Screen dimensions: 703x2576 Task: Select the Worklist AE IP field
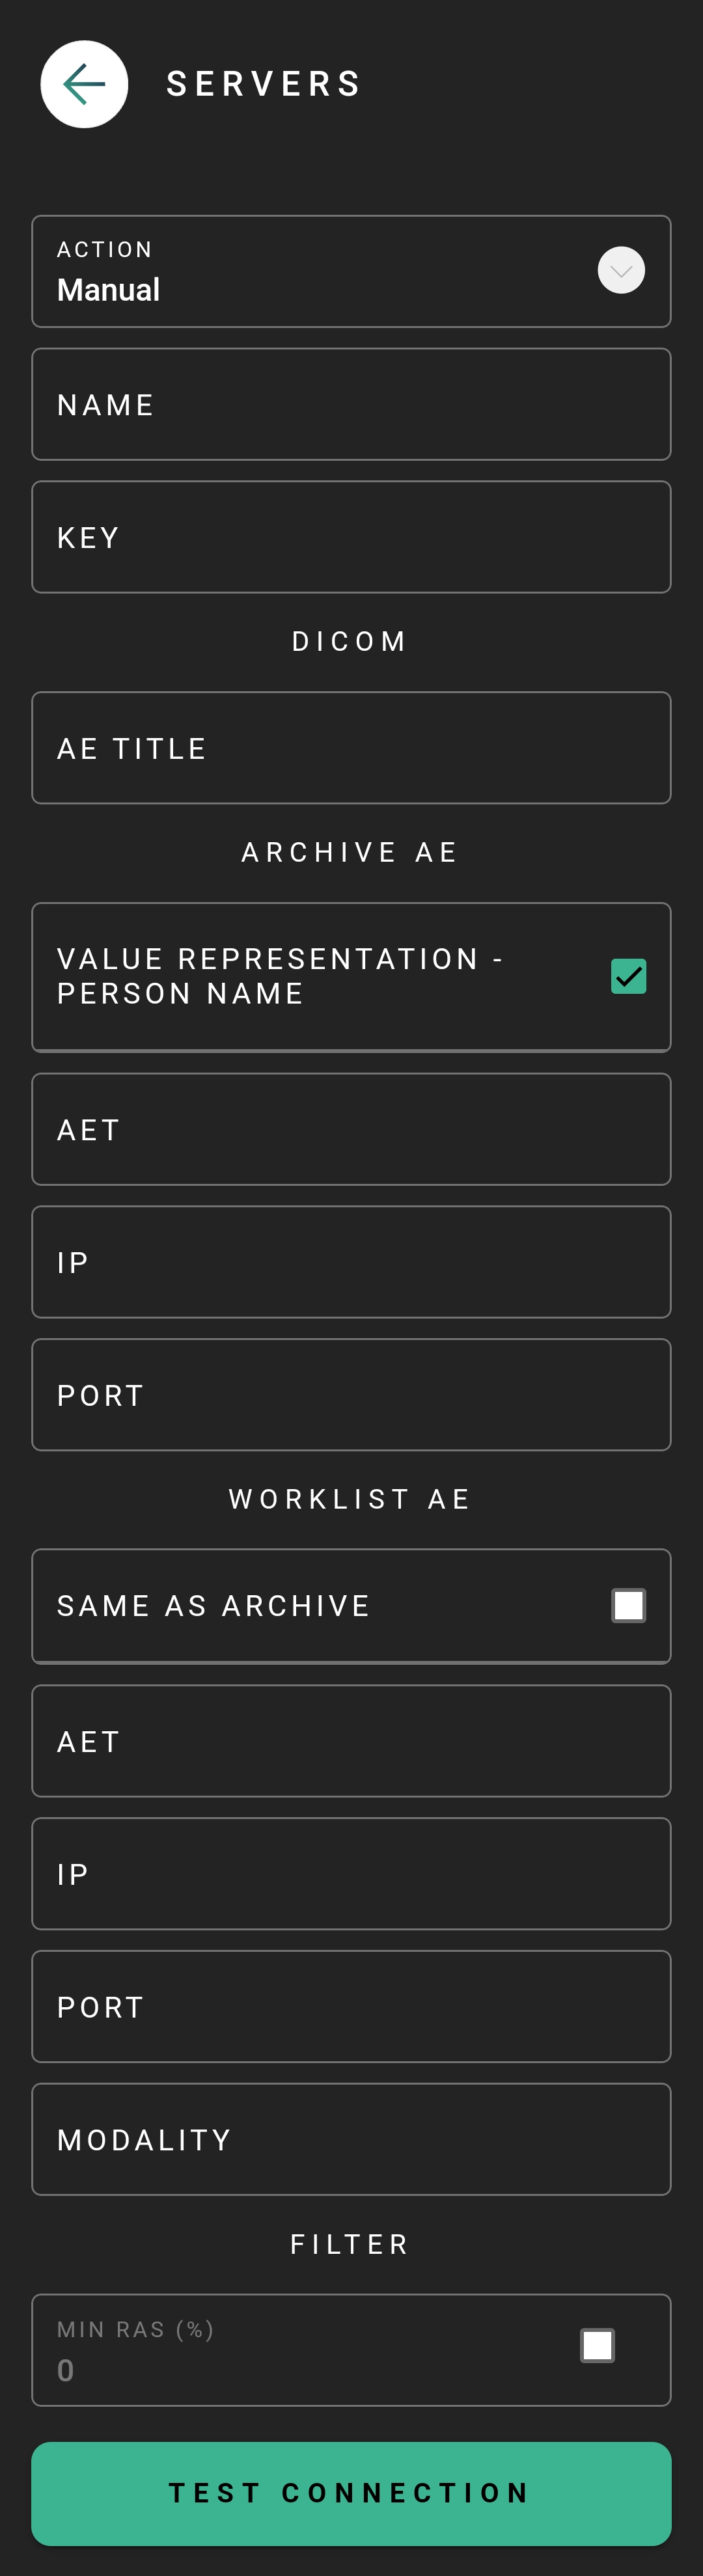click(x=351, y=1874)
